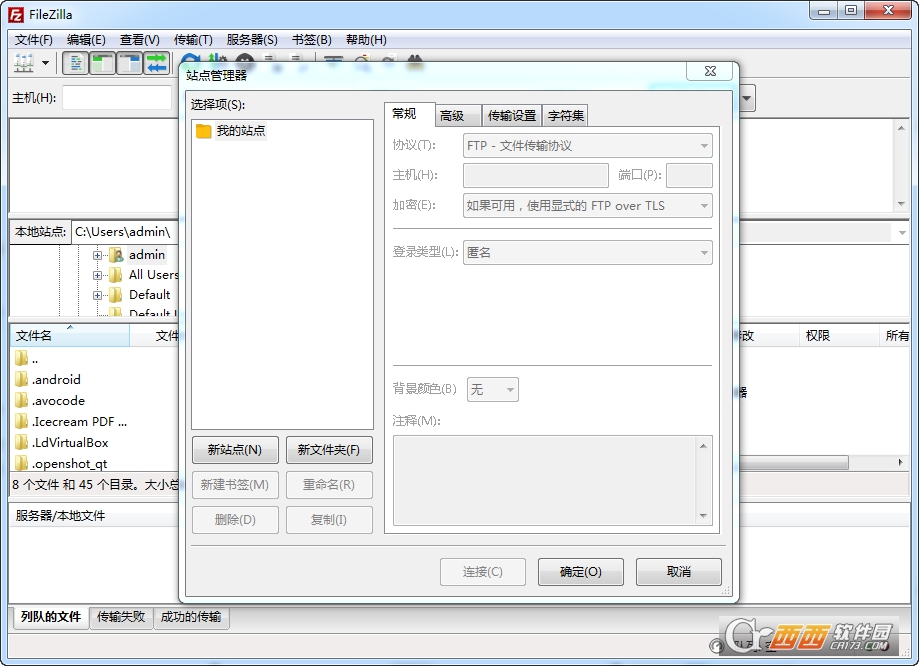This screenshot has height=666, width=919.
Task: Click the 端口(P) port input field
Action: pyautogui.click(x=689, y=175)
